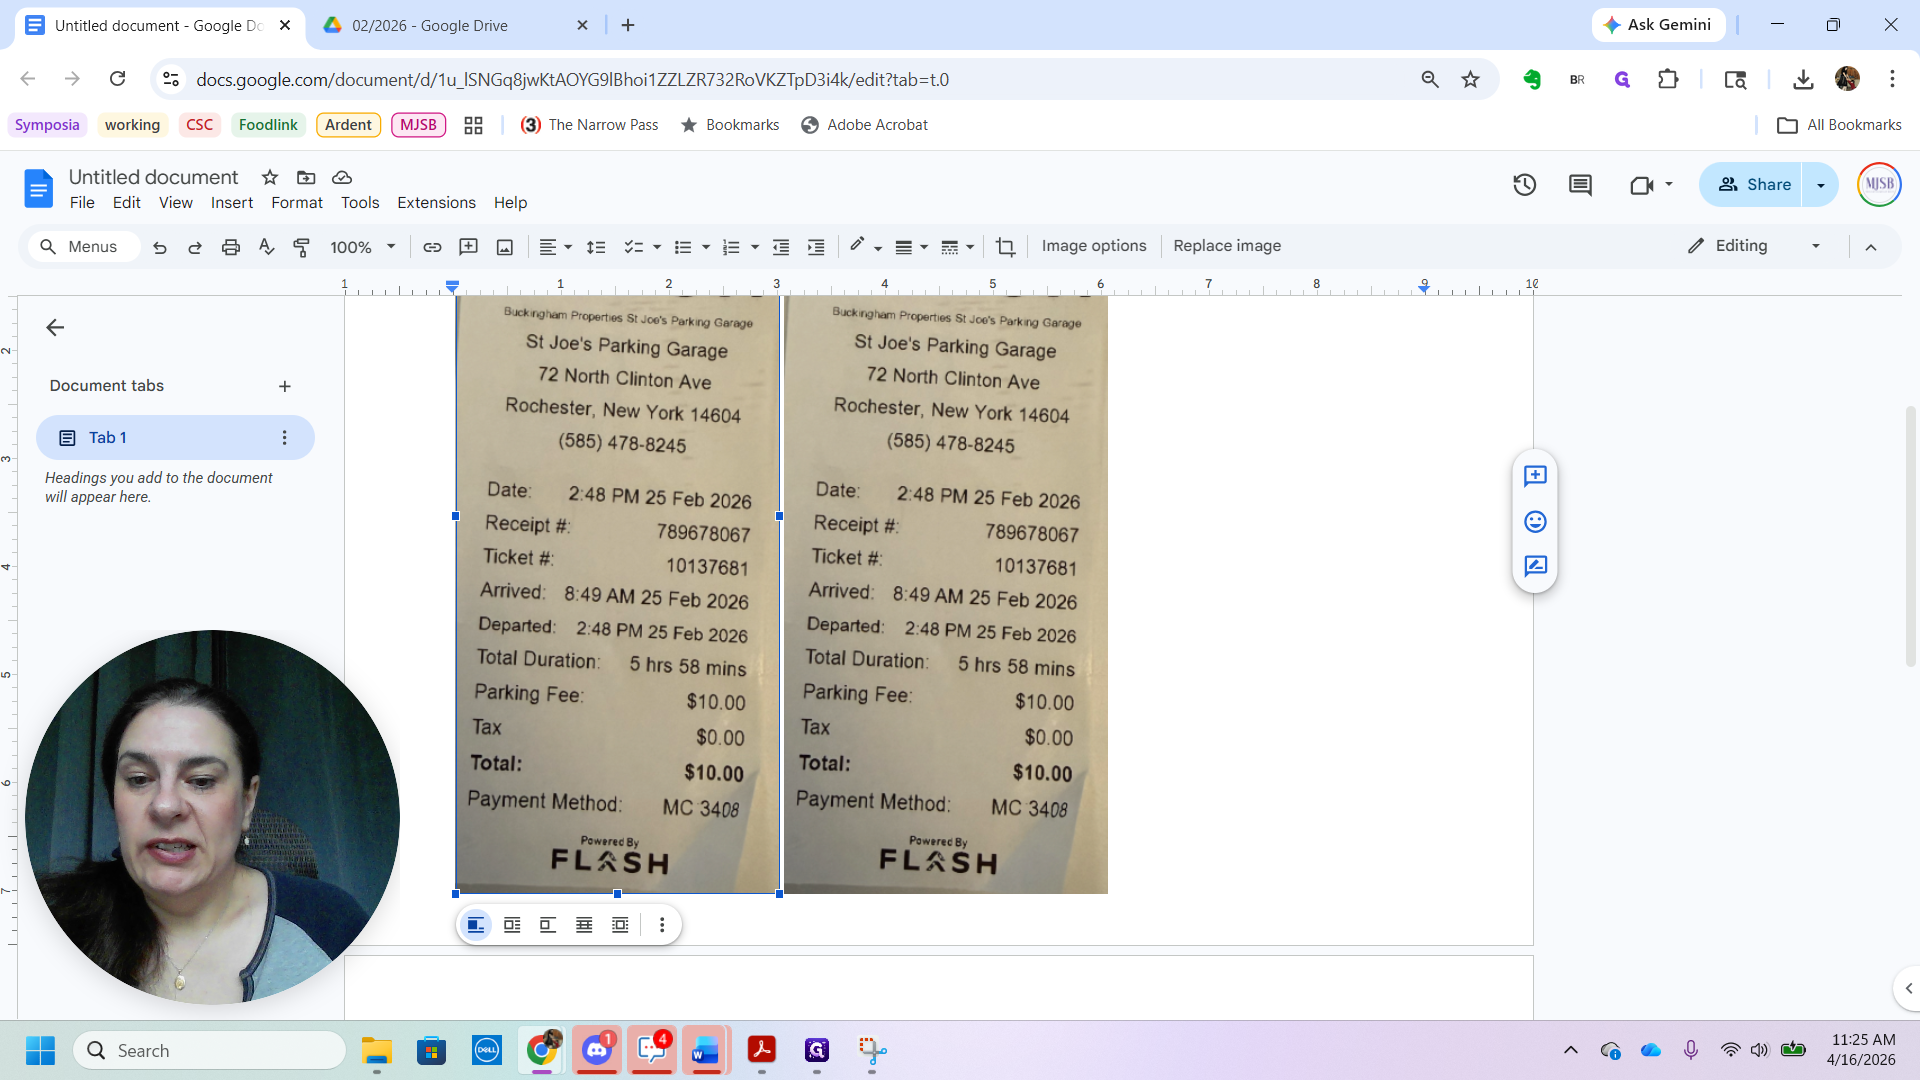Viewport: 1920px width, 1080px height.
Task: Click the second receipt image
Action: [x=945, y=594]
